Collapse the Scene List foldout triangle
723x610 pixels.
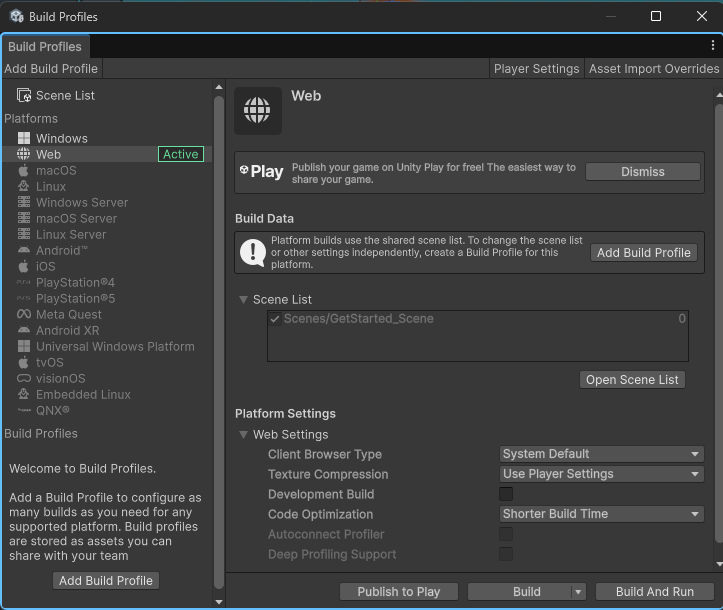(x=243, y=300)
